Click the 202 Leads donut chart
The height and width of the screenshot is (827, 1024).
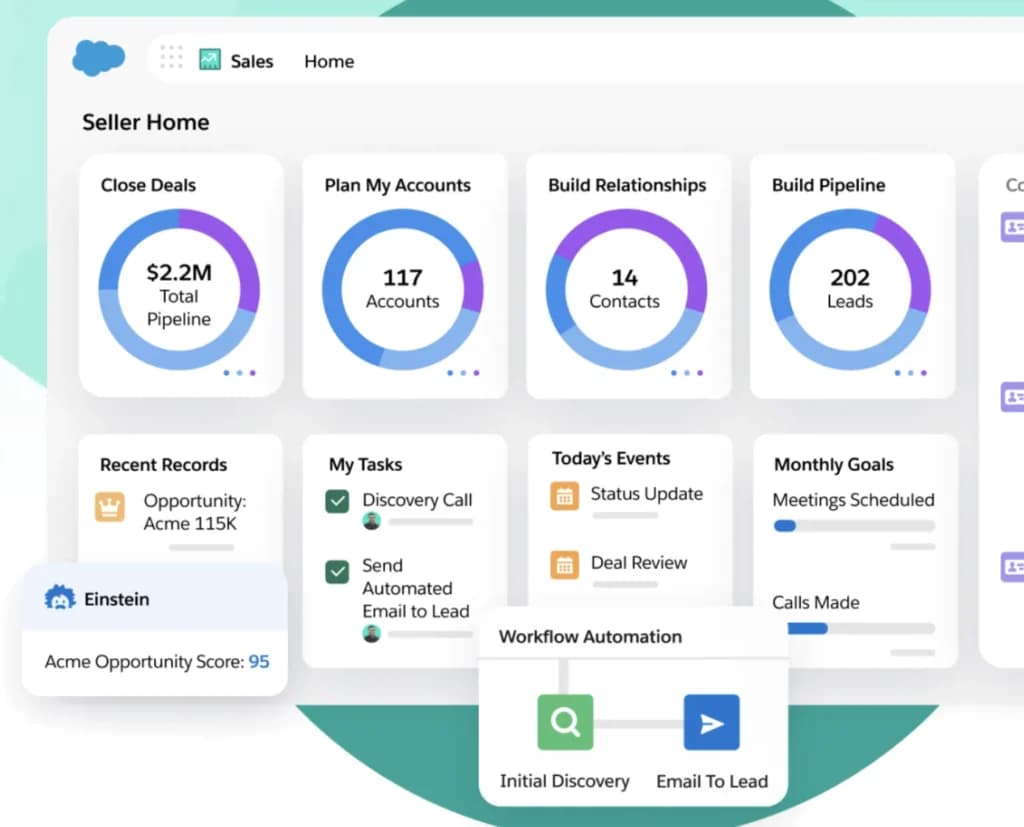[850, 289]
